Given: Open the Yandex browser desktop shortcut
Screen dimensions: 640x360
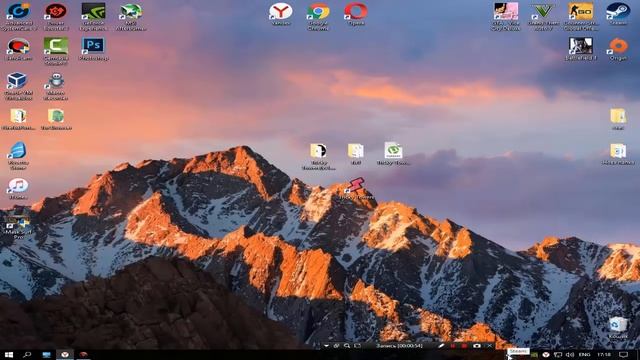Looking at the screenshot, I should (281, 14).
